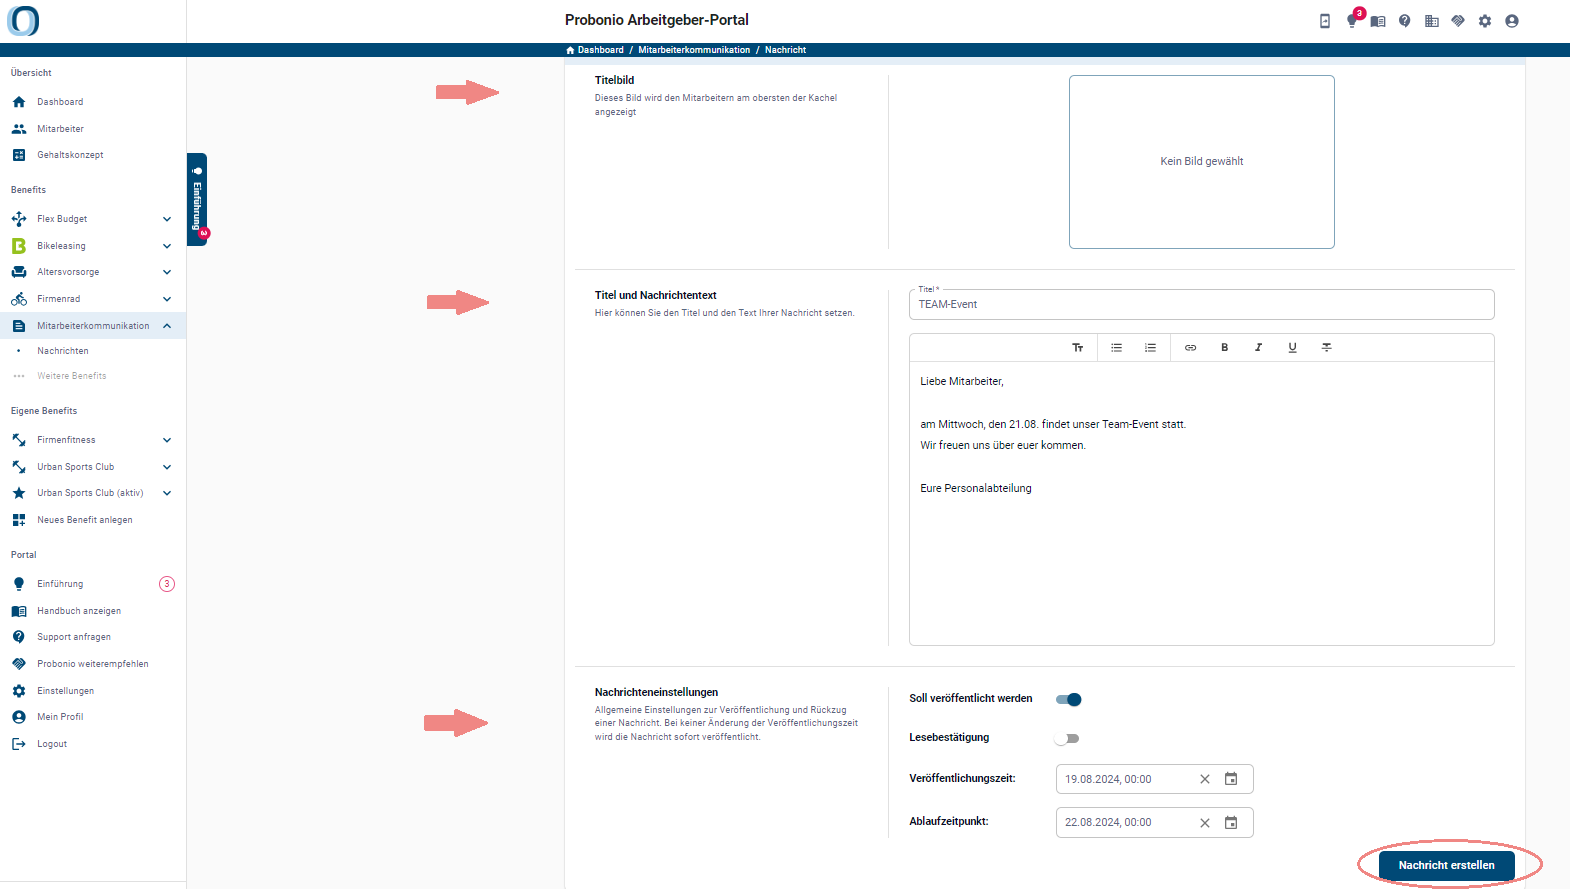The width and height of the screenshot is (1570, 889).
Task: Expand the Firmenfitness menu
Action: [167, 440]
